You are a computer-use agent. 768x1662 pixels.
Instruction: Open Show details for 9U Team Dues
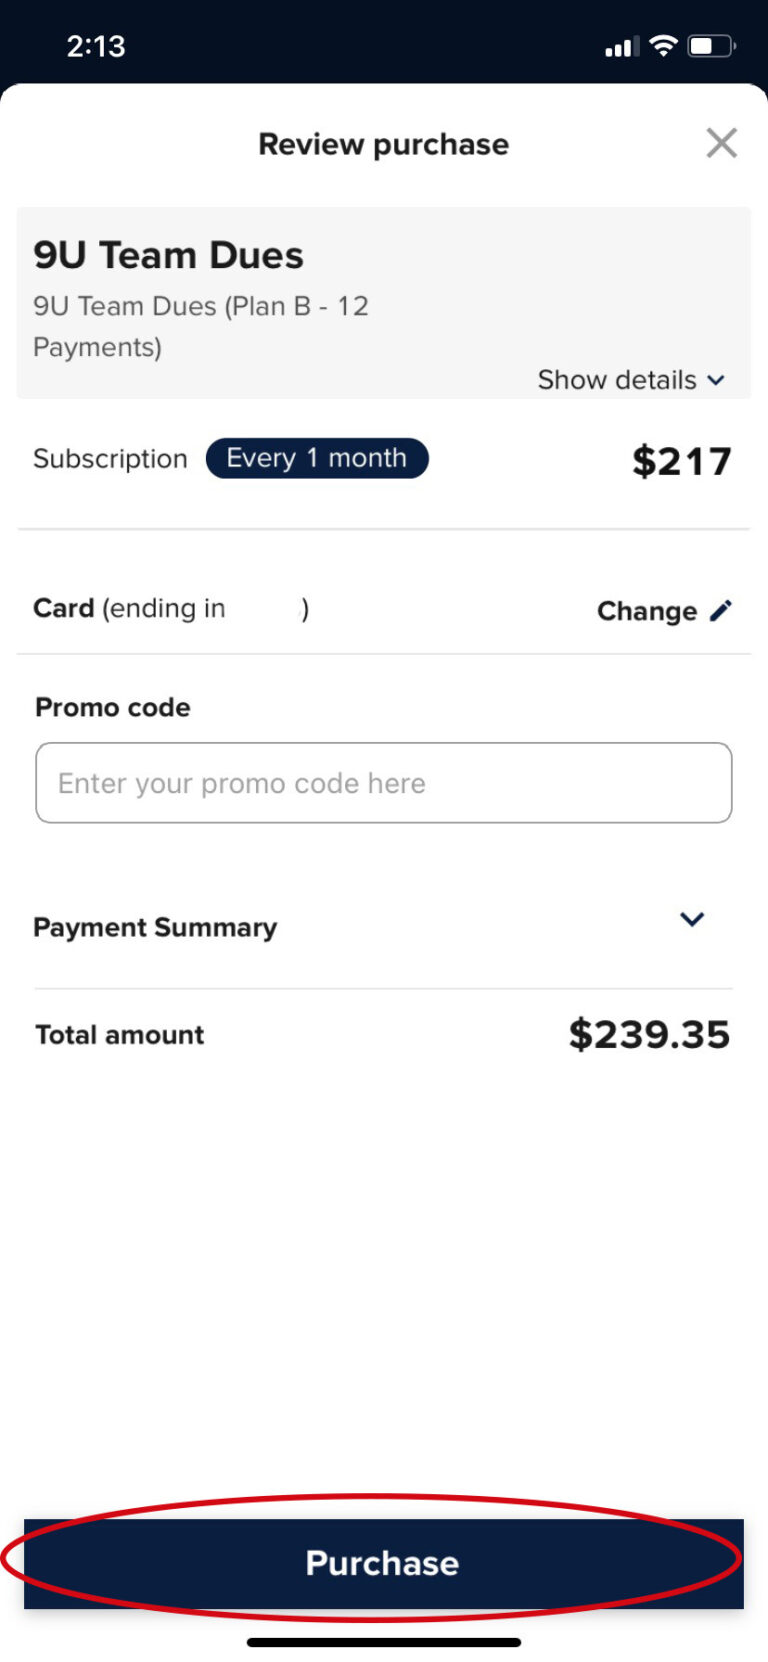tap(618, 380)
